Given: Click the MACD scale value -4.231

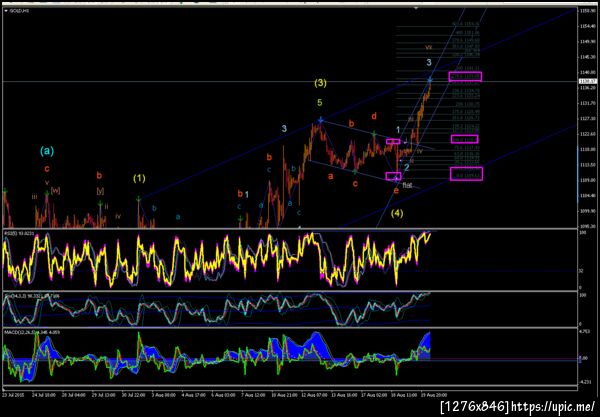Looking at the screenshot, I should pos(585,381).
